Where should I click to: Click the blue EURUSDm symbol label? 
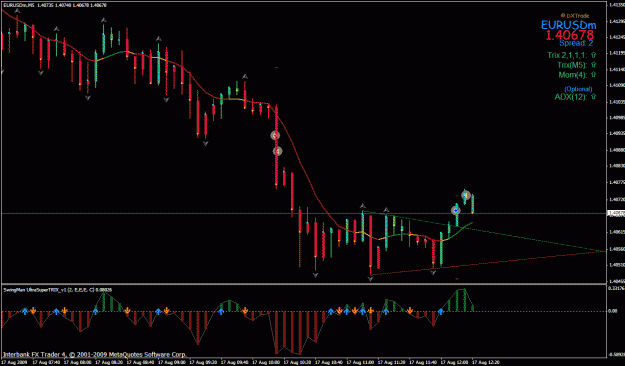pyautogui.click(x=568, y=26)
